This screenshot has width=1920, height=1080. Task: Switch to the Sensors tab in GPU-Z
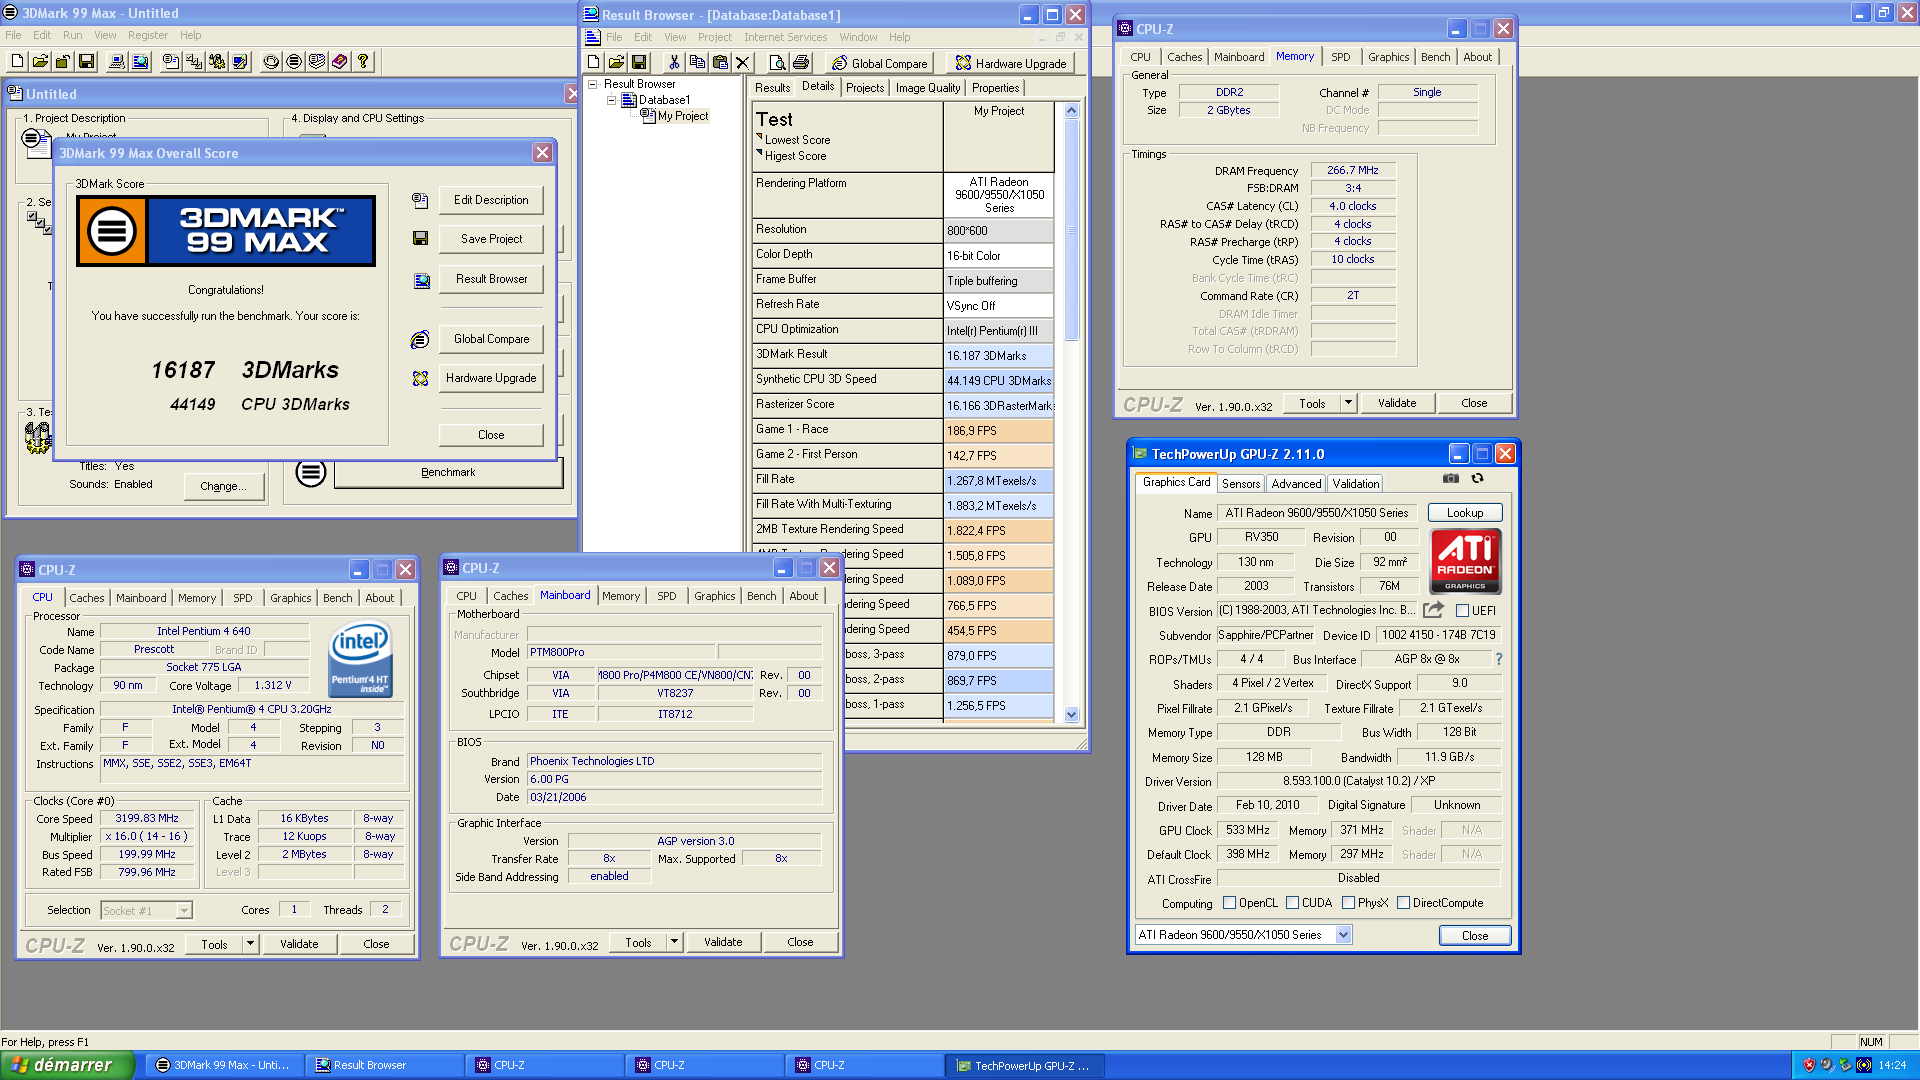click(1241, 484)
